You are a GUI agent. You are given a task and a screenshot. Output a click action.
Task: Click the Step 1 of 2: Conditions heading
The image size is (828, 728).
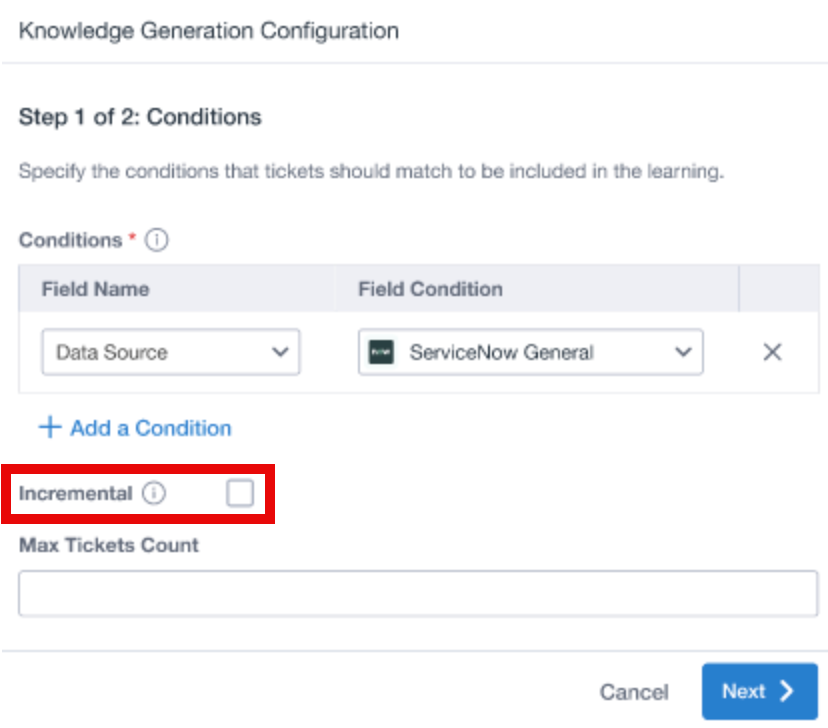(140, 117)
